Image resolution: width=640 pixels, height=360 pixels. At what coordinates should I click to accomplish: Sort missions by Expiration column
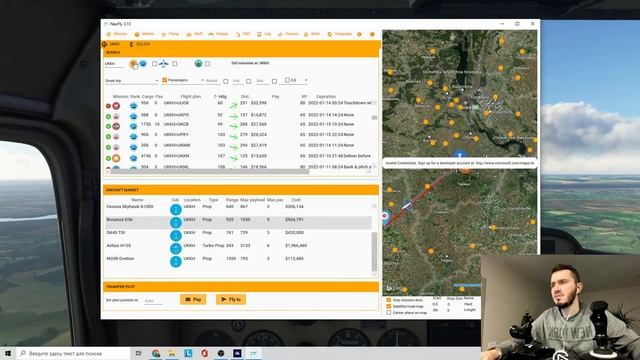pos(326,97)
